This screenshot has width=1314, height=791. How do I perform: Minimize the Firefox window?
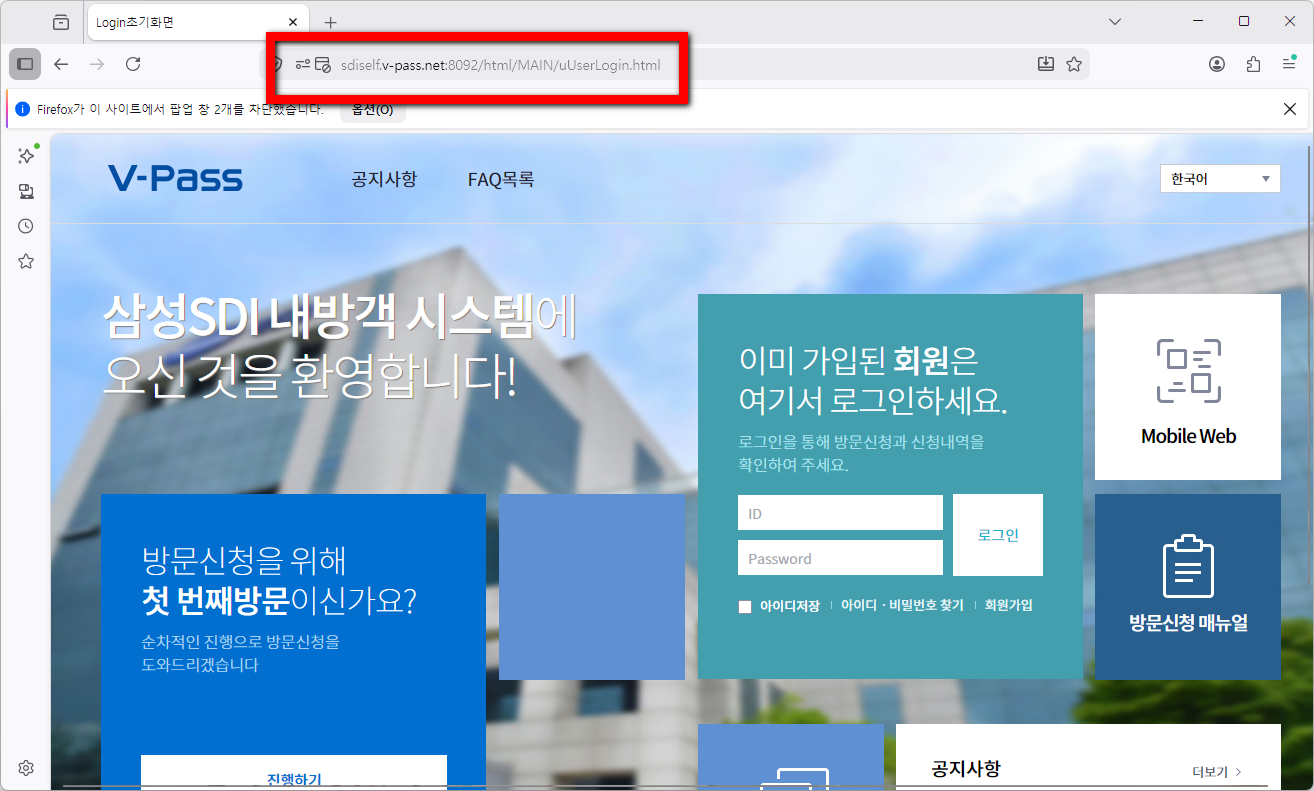coord(1197,21)
